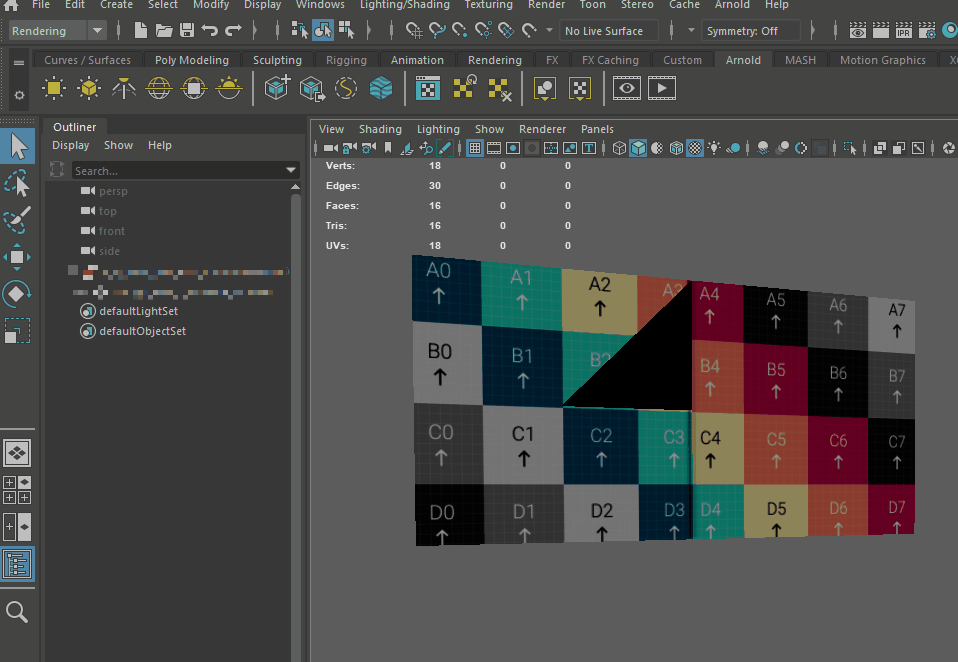
Task: Toggle the viewport grid display
Action: pyautogui.click(x=475, y=148)
